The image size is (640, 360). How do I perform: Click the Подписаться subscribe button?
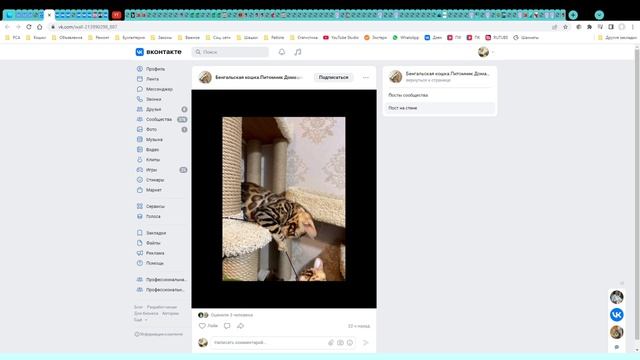tap(333, 77)
